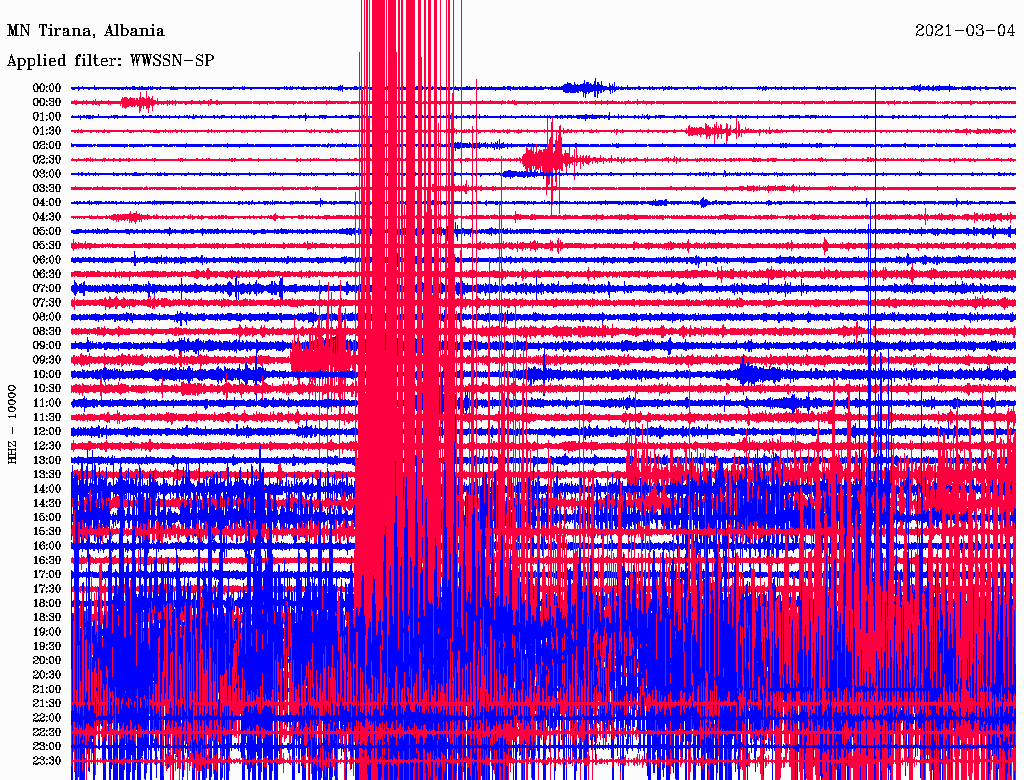Select the 18:30 time row label
The height and width of the screenshot is (780, 1024).
pos(47,617)
